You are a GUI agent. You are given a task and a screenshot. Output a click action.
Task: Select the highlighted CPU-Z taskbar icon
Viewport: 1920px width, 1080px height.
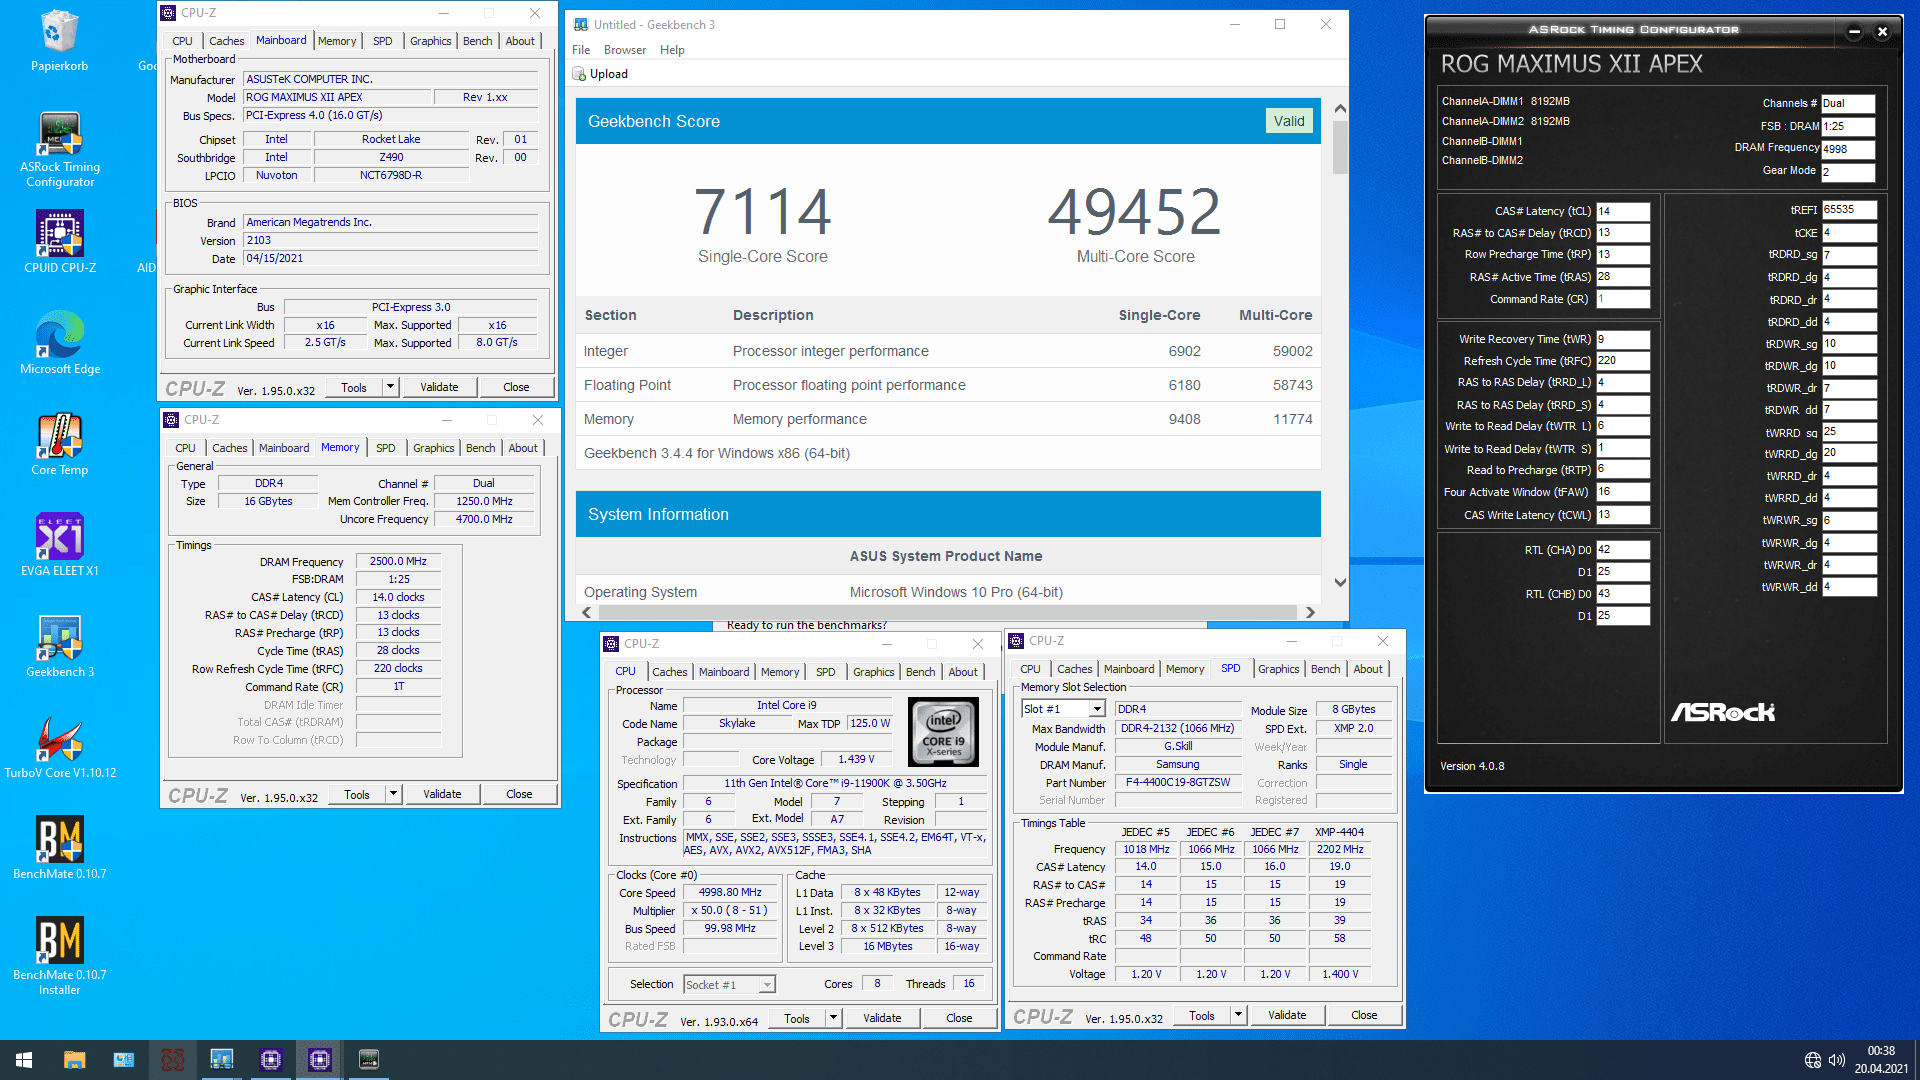[319, 1060]
